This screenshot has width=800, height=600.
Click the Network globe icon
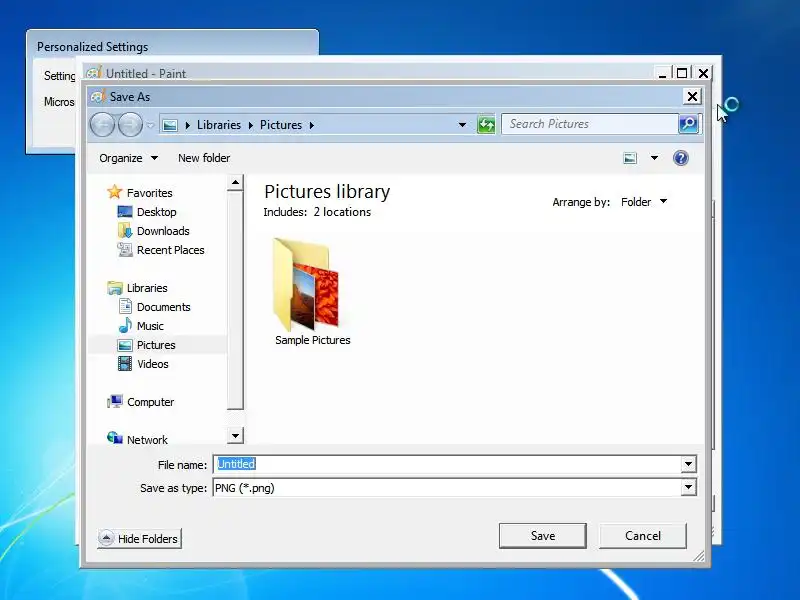[115, 438]
